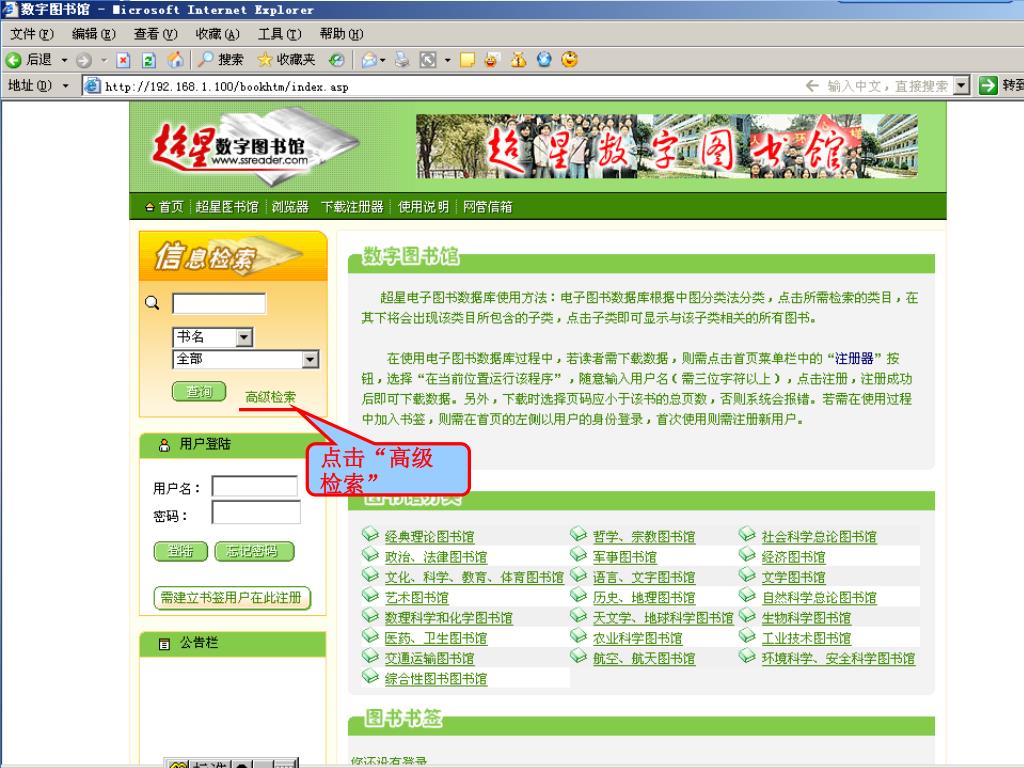Open the 工具(T) menu

(x=280, y=34)
